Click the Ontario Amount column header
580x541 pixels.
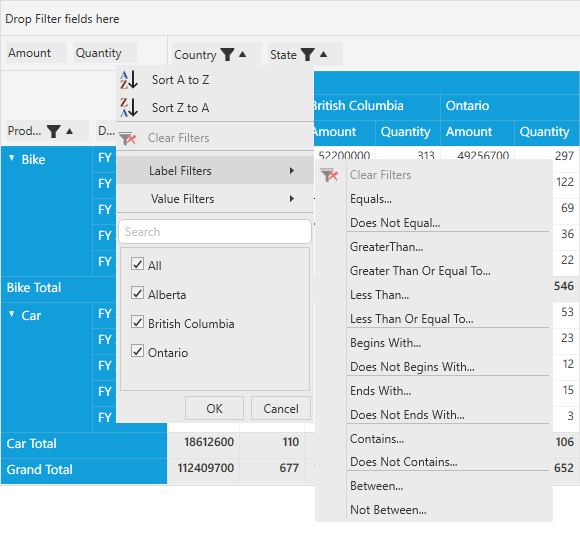point(477,132)
